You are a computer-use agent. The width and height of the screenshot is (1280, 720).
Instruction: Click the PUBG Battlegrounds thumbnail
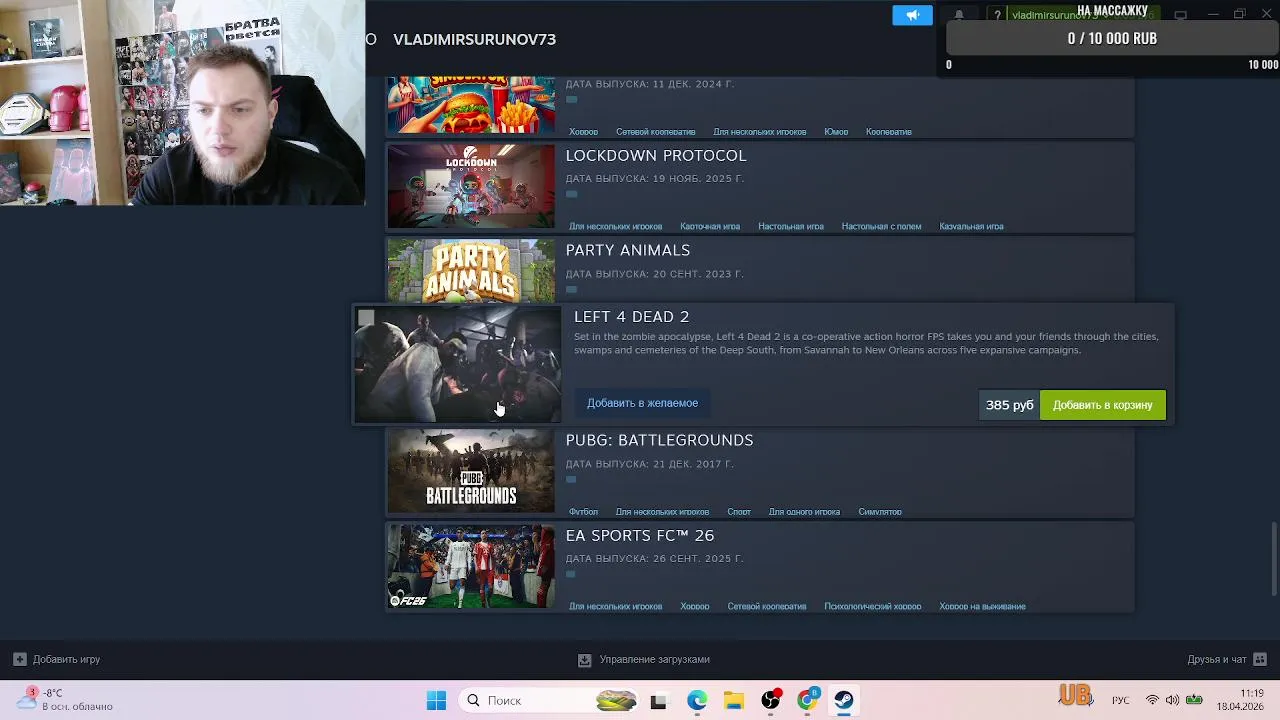pyautogui.click(x=471, y=471)
